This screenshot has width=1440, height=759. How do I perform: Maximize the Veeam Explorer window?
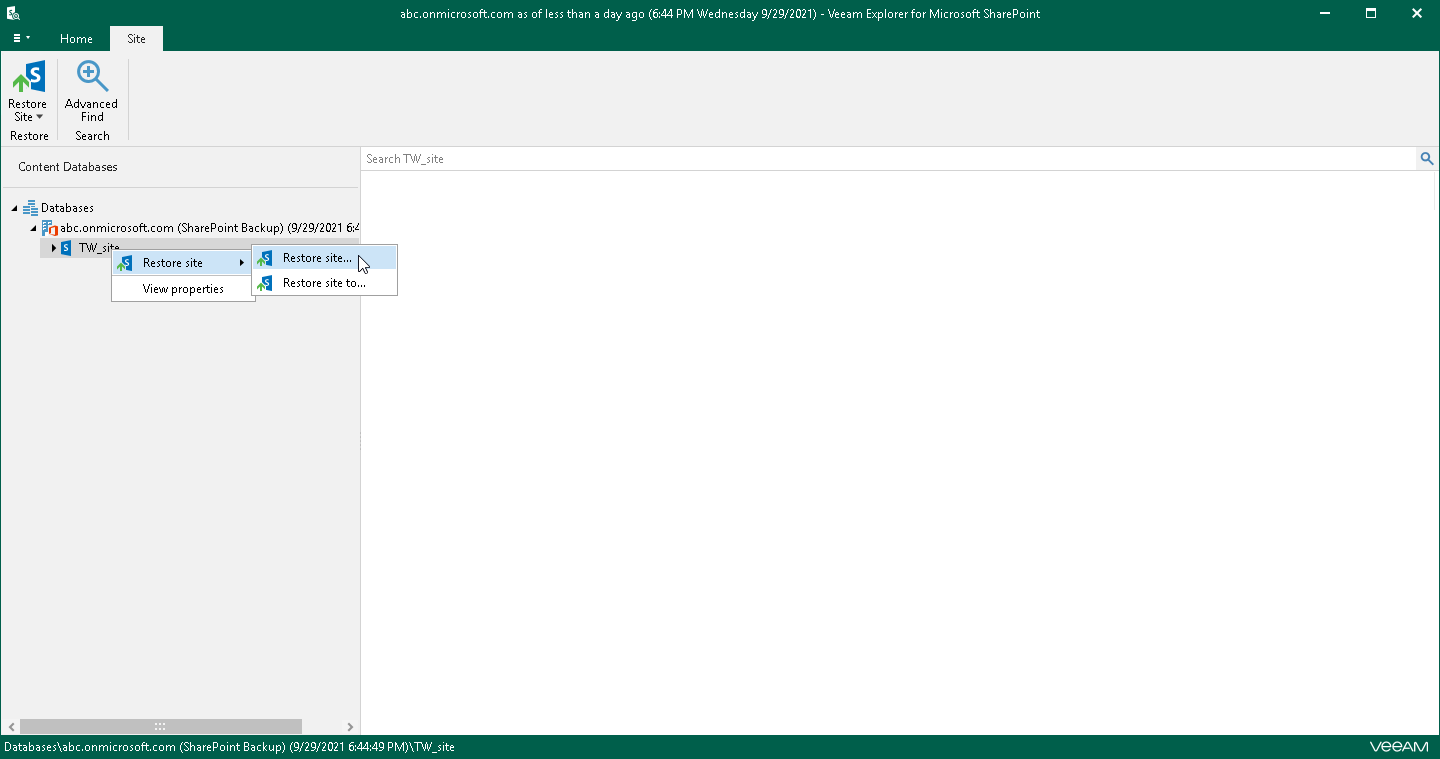1371,14
